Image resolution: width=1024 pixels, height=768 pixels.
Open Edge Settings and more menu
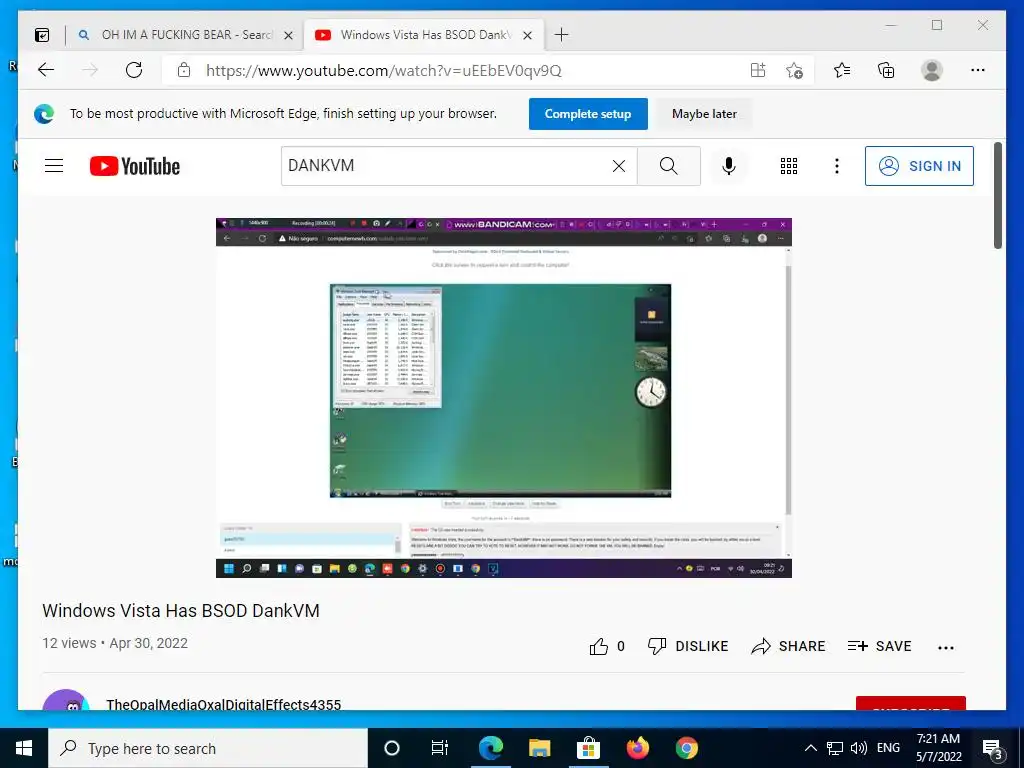click(x=978, y=70)
